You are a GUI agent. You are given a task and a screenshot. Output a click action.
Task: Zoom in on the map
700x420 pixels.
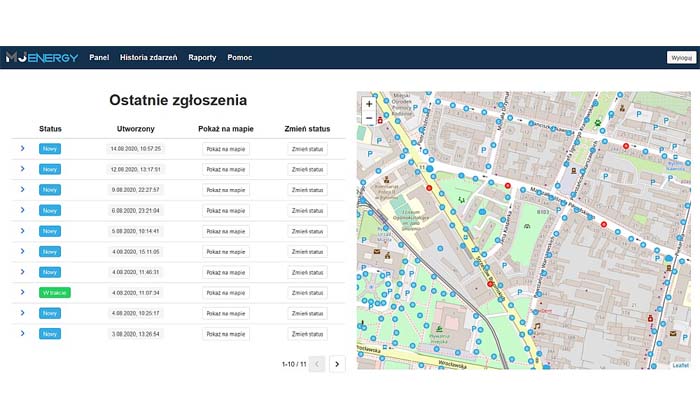coord(369,104)
